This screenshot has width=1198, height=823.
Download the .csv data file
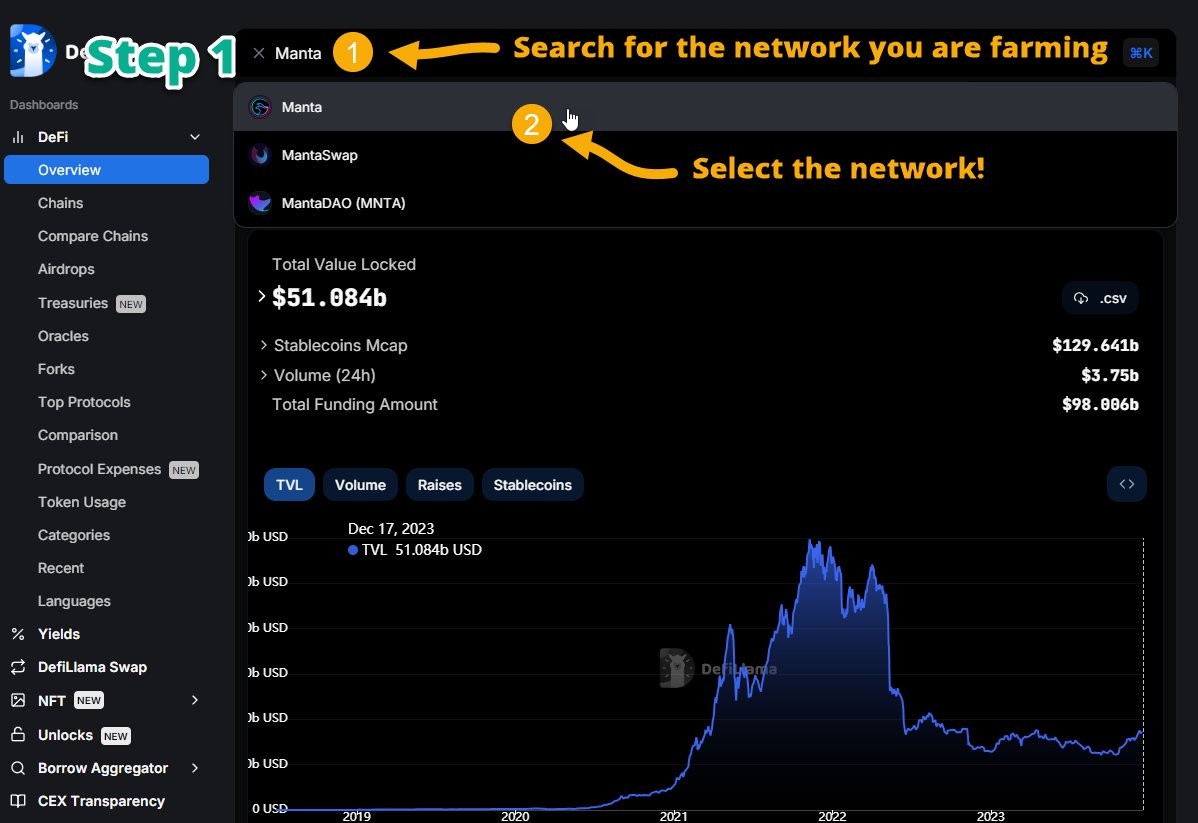pyautogui.click(x=1100, y=298)
